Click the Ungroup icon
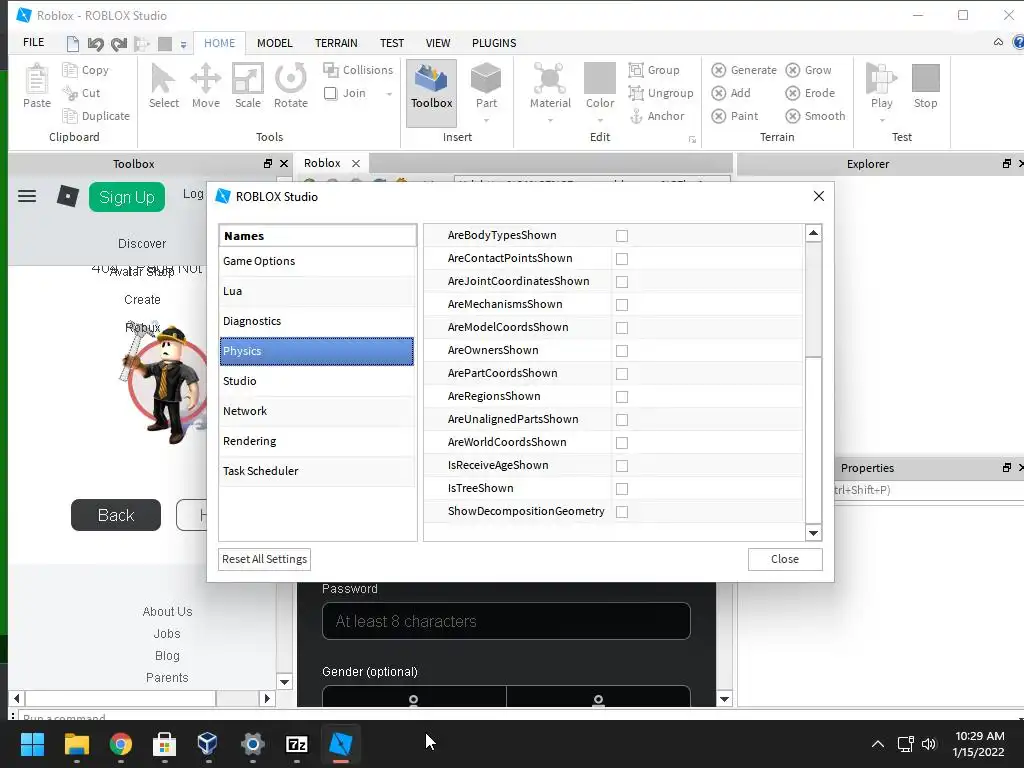The height and width of the screenshot is (768, 1024). tap(635, 93)
